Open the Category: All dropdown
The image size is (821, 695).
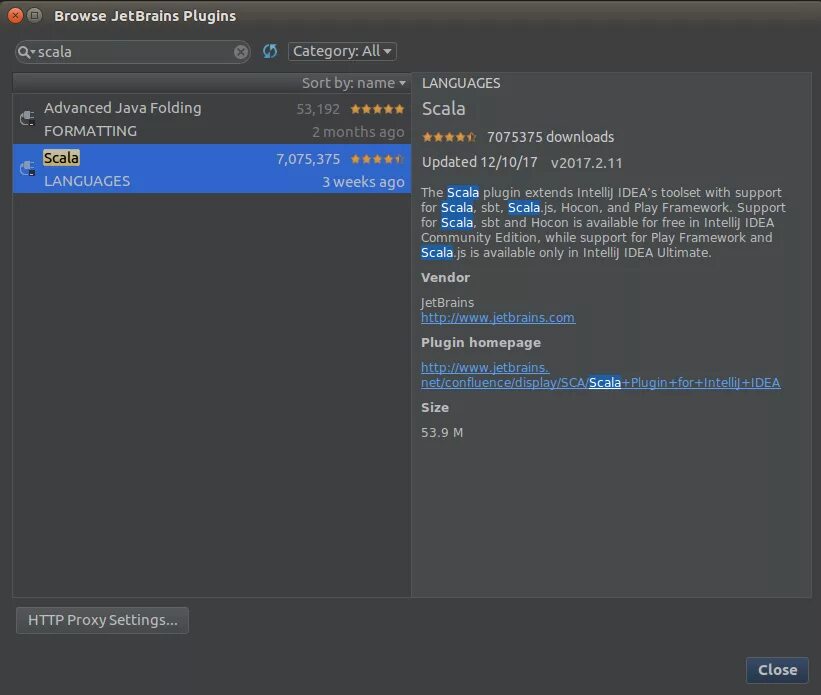[x=342, y=51]
